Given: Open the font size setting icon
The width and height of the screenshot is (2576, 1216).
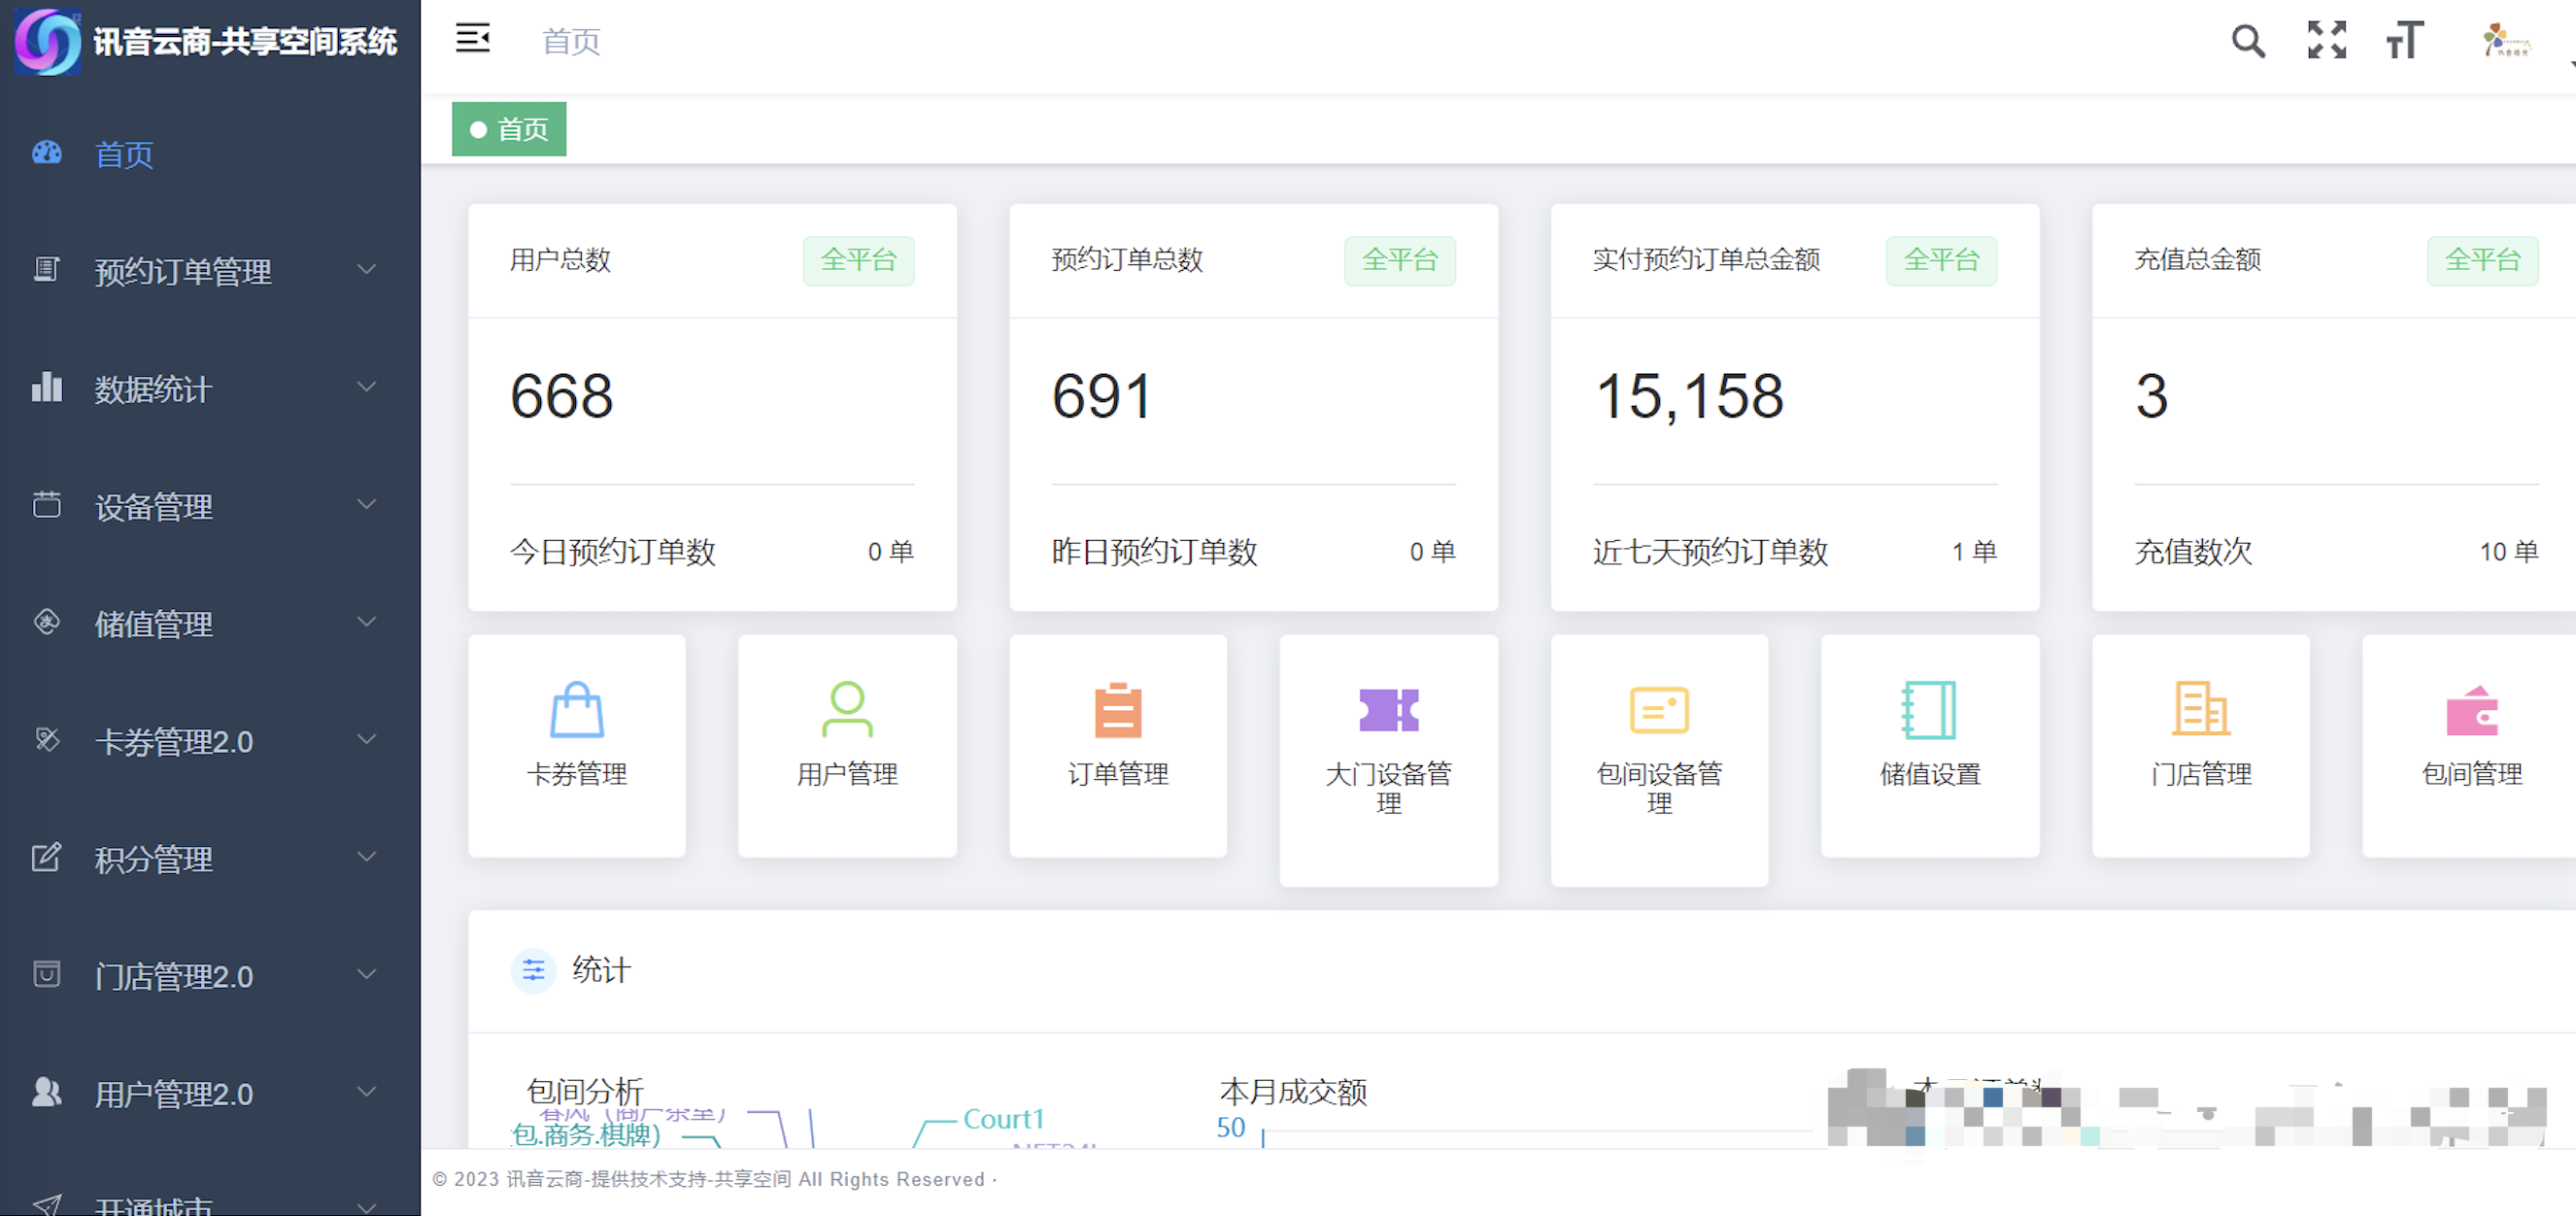Looking at the screenshot, I should 2404,41.
